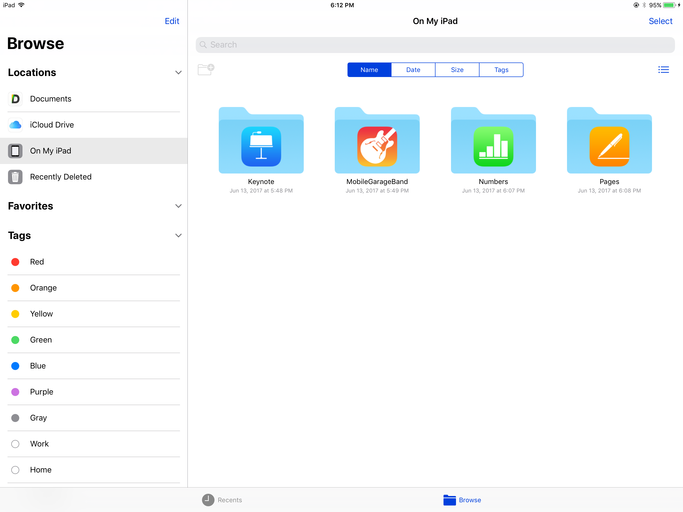The width and height of the screenshot is (683, 512).
Task: Tap the On My iPad title
Action: pyautogui.click(x=435, y=21)
